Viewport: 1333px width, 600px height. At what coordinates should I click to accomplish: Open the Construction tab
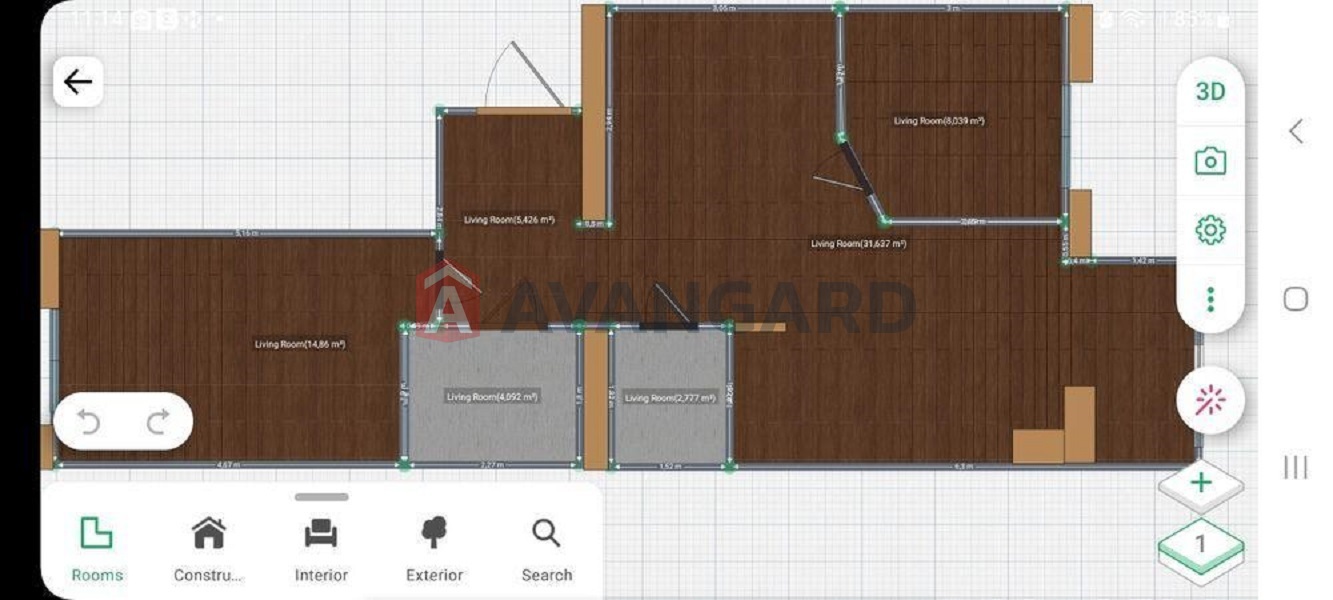click(x=208, y=548)
